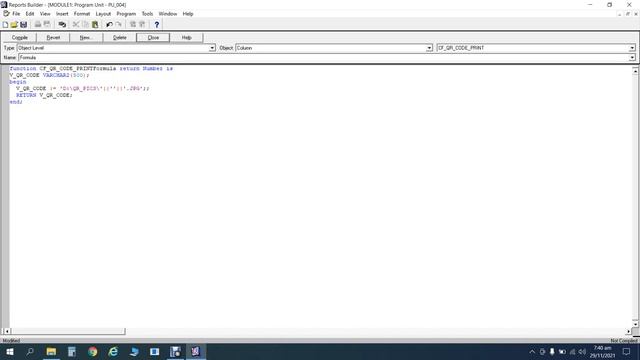Viewport: 640px width, 360px height.
Task: Click the Reports Builder taskbar icon
Action: tap(196, 351)
